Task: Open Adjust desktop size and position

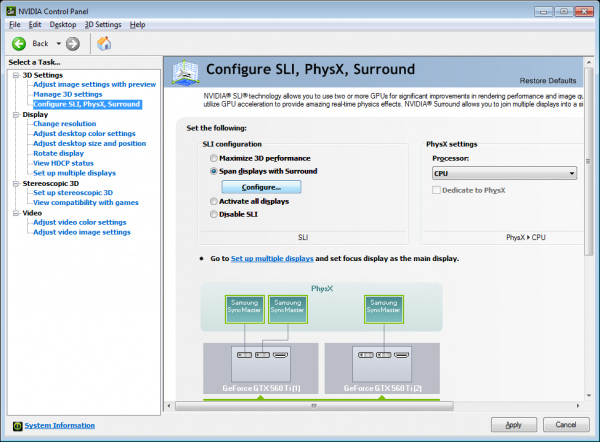Action: pyautogui.click(x=90, y=144)
